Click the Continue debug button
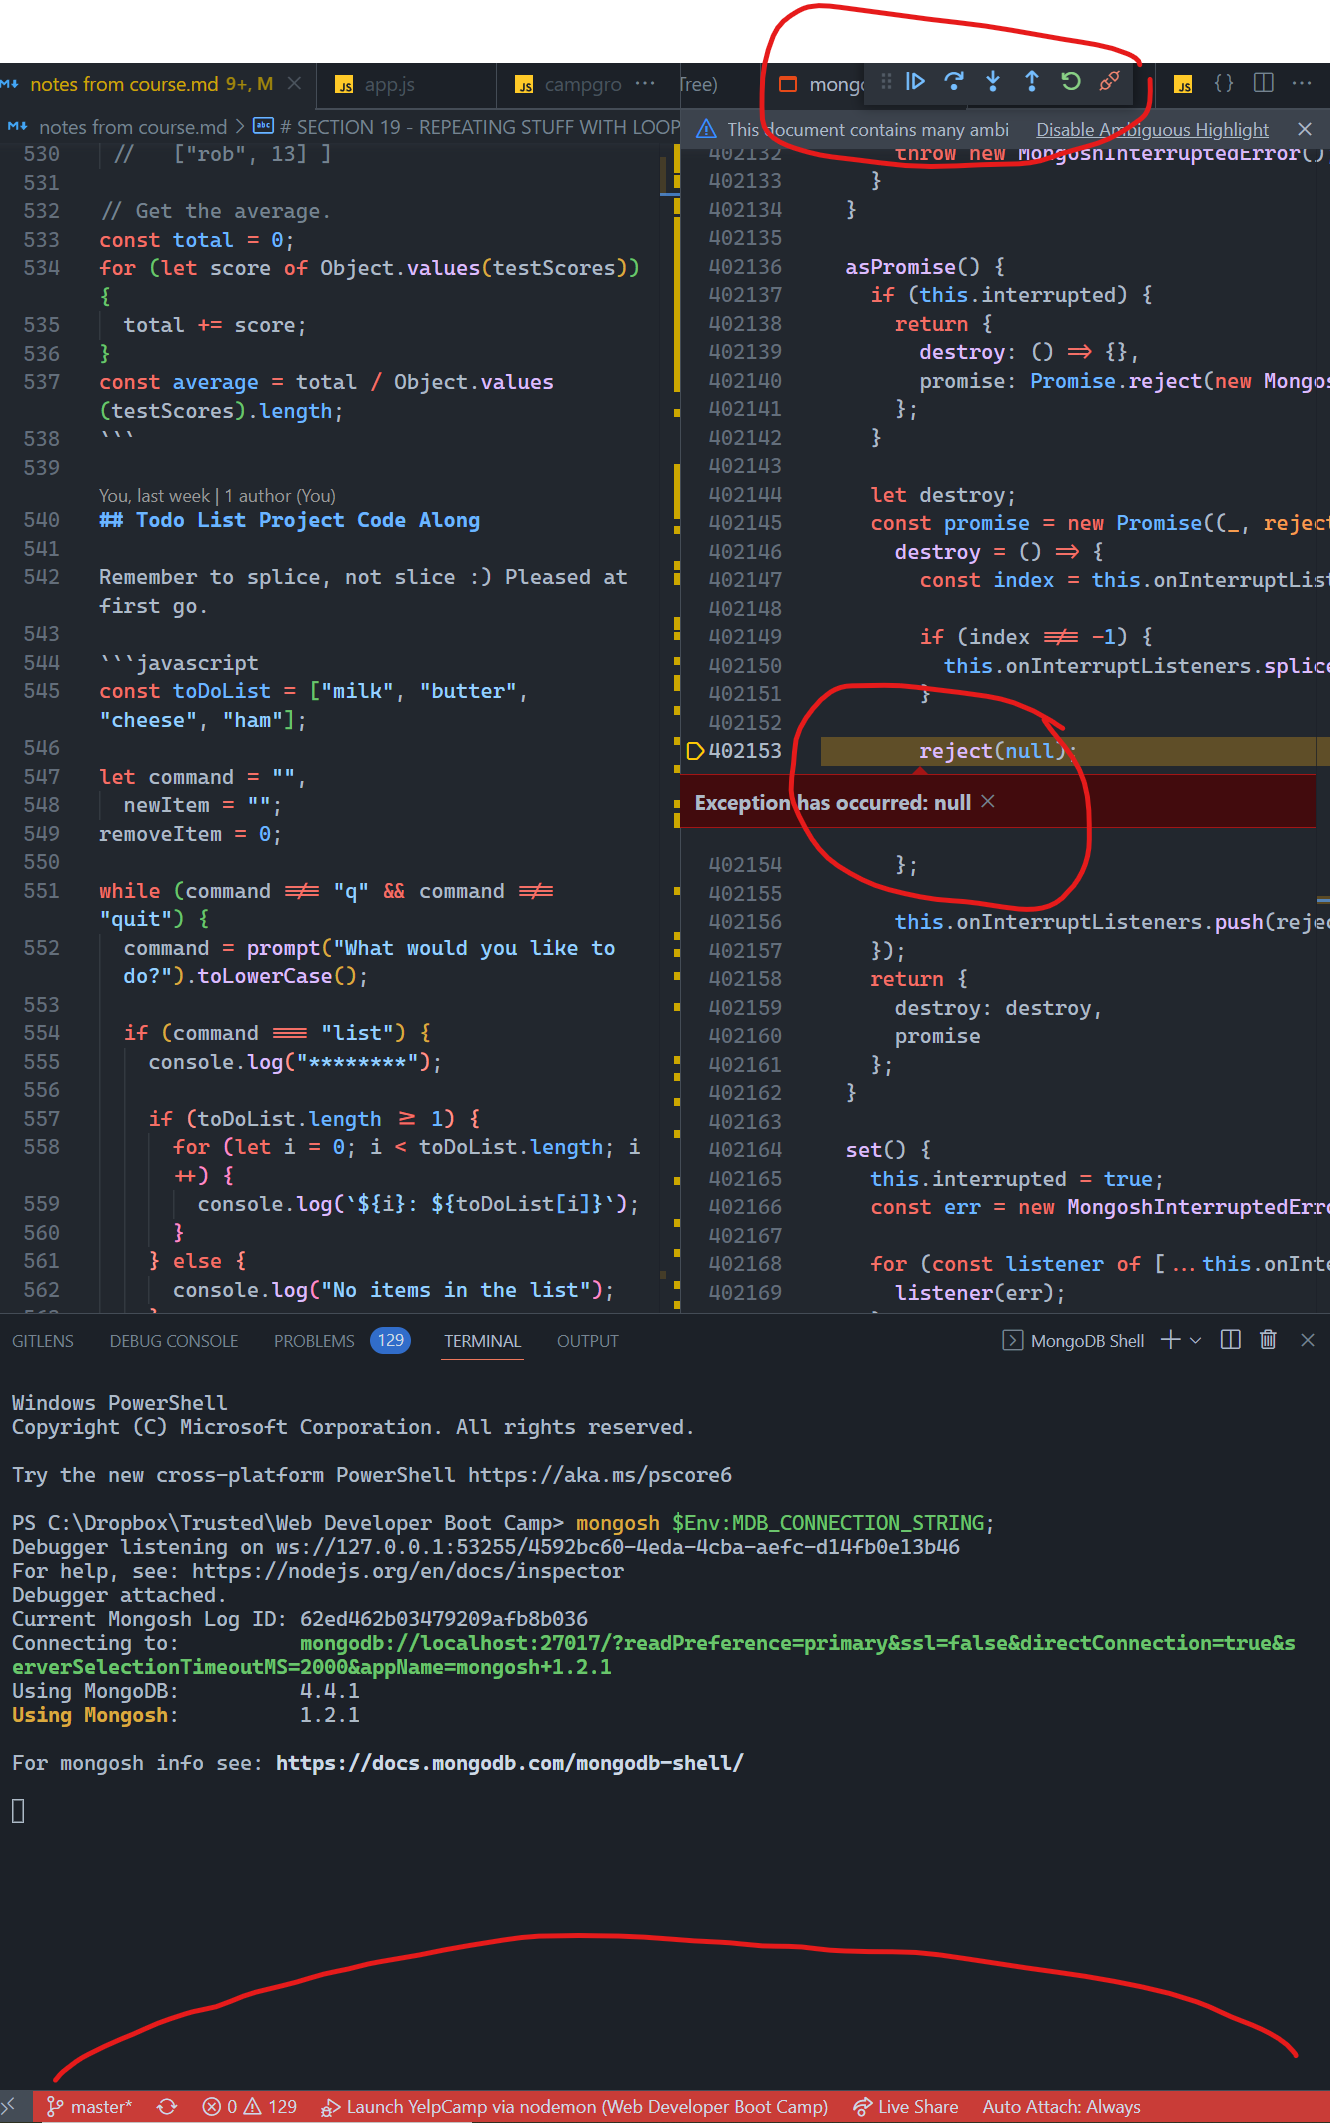The height and width of the screenshot is (2123, 1330). [915, 82]
